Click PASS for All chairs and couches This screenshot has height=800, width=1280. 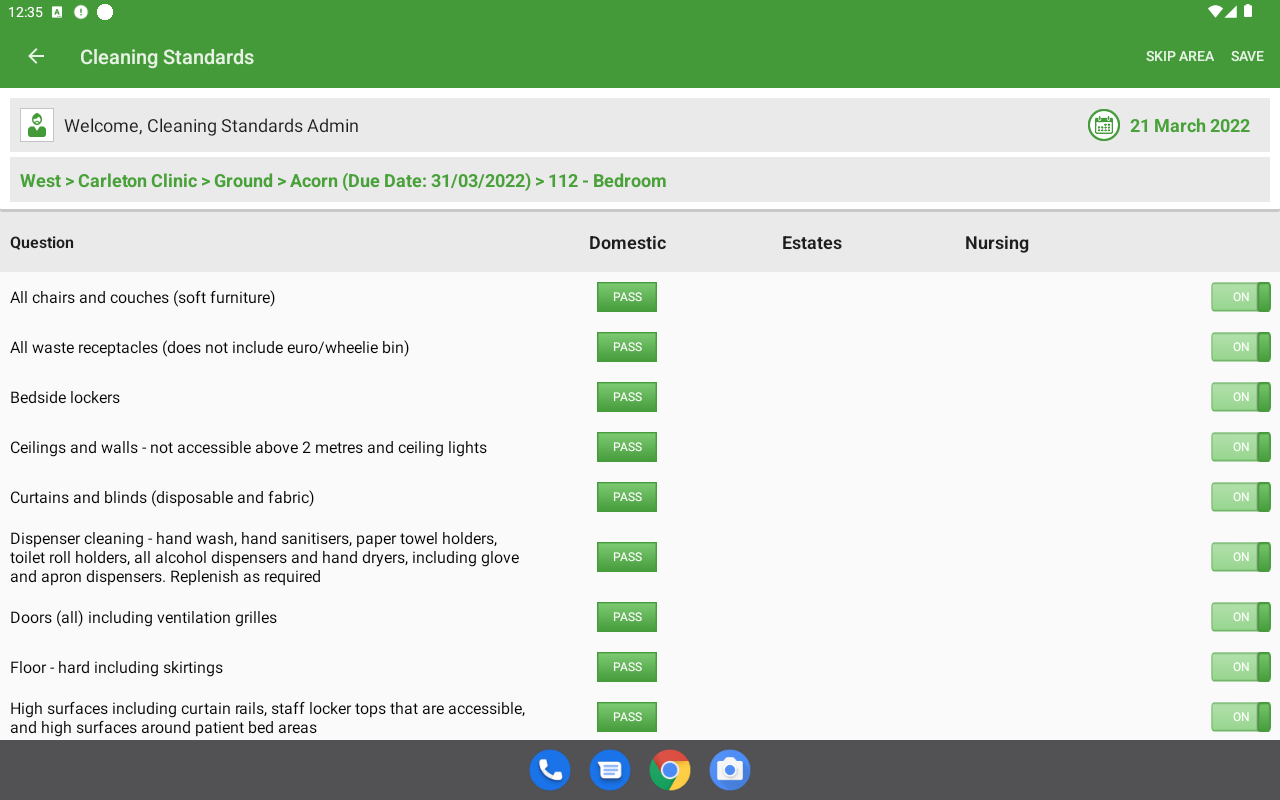click(x=627, y=297)
